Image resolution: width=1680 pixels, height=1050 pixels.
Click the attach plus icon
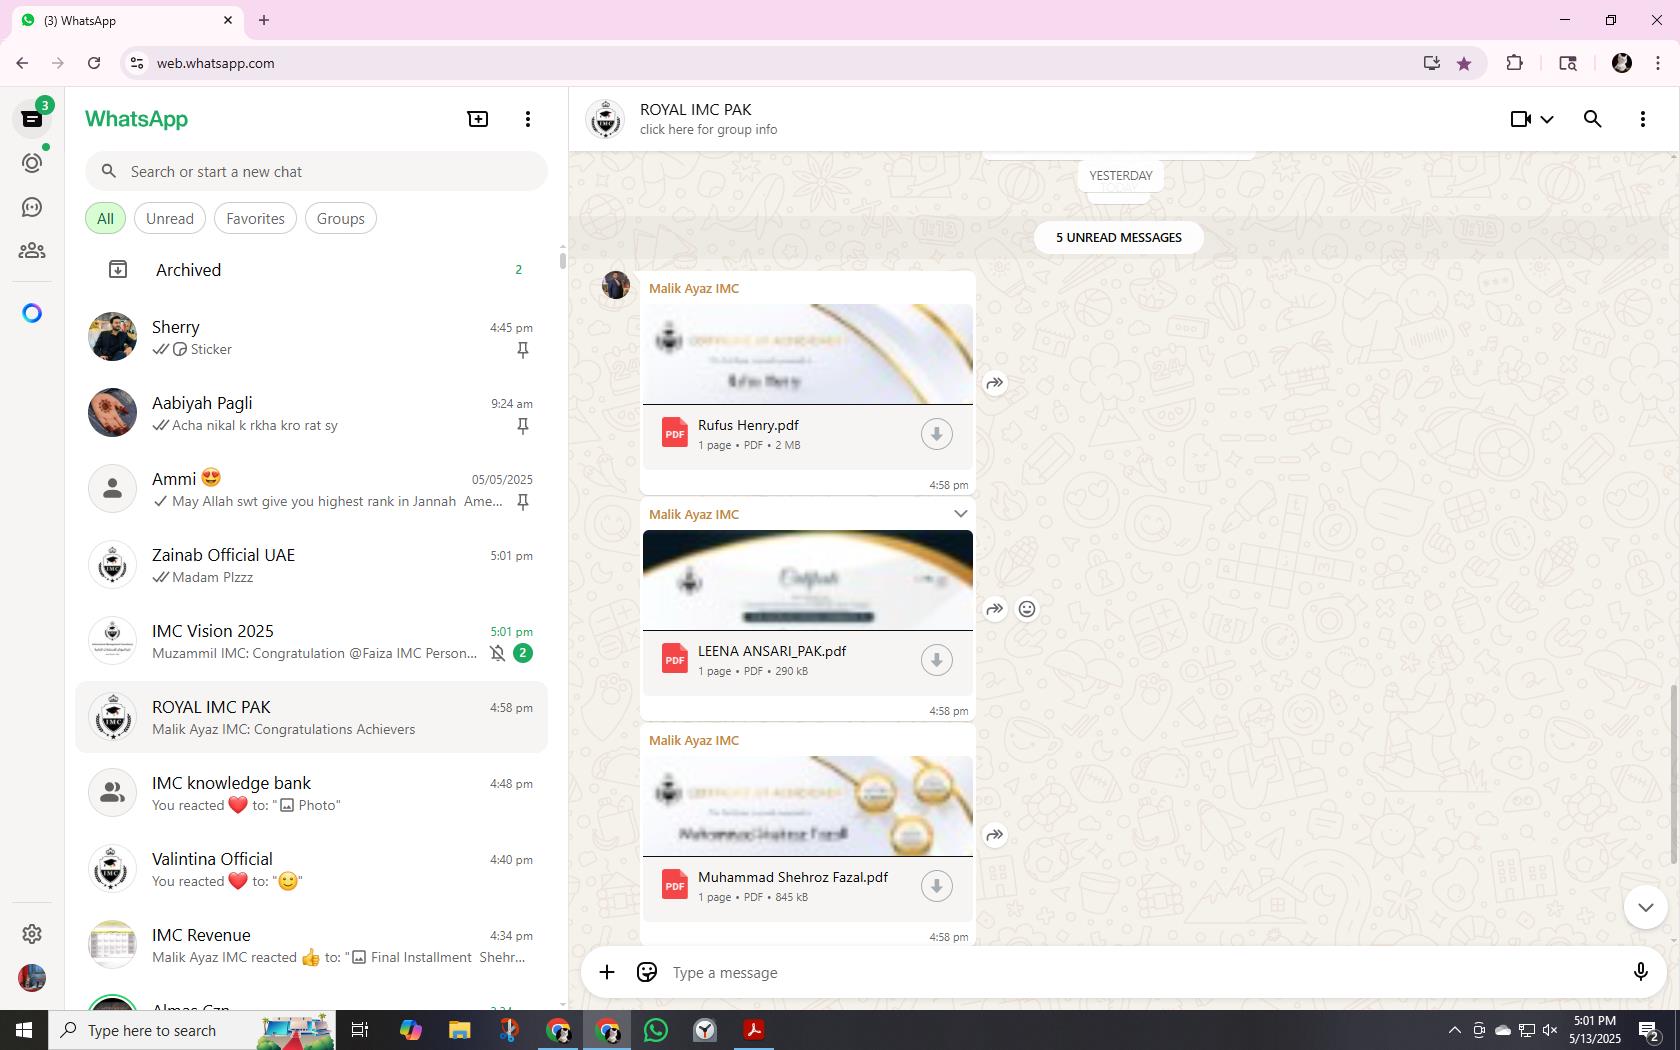click(x=607, y=972)
